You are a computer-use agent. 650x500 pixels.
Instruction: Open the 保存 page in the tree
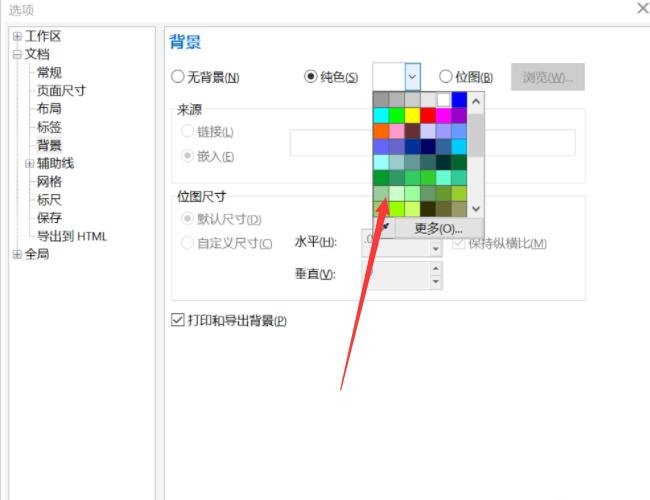[x=49, y=218]
